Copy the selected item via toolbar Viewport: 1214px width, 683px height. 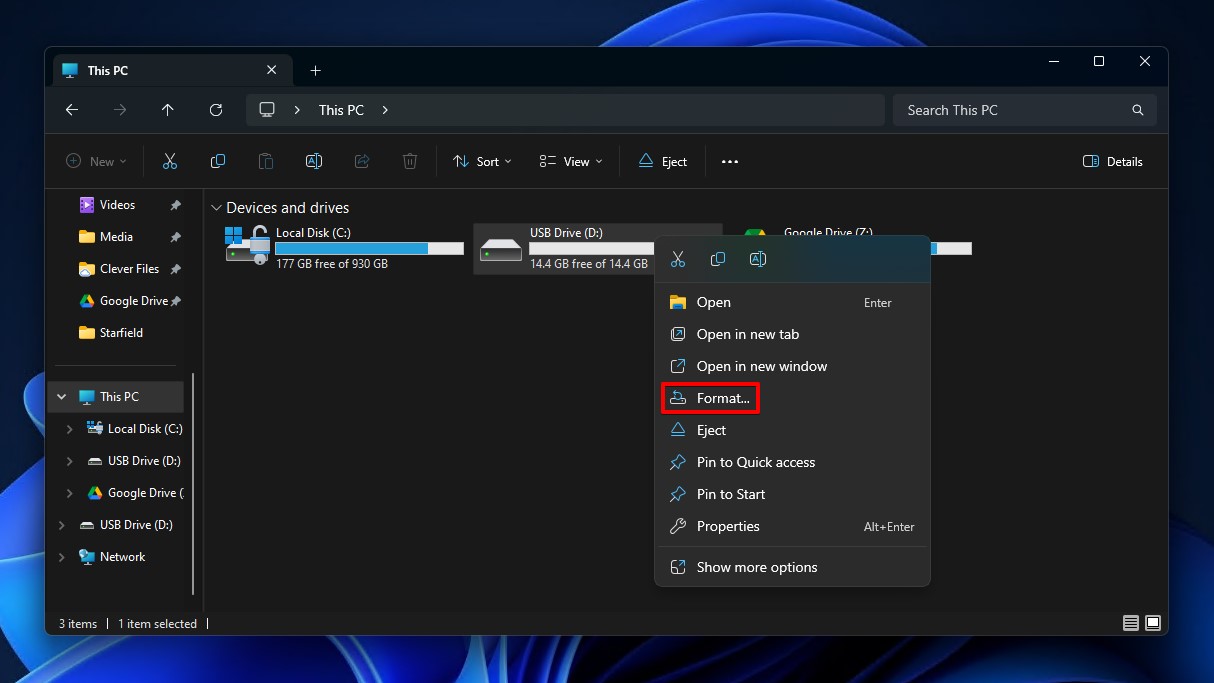coord(218,161)
